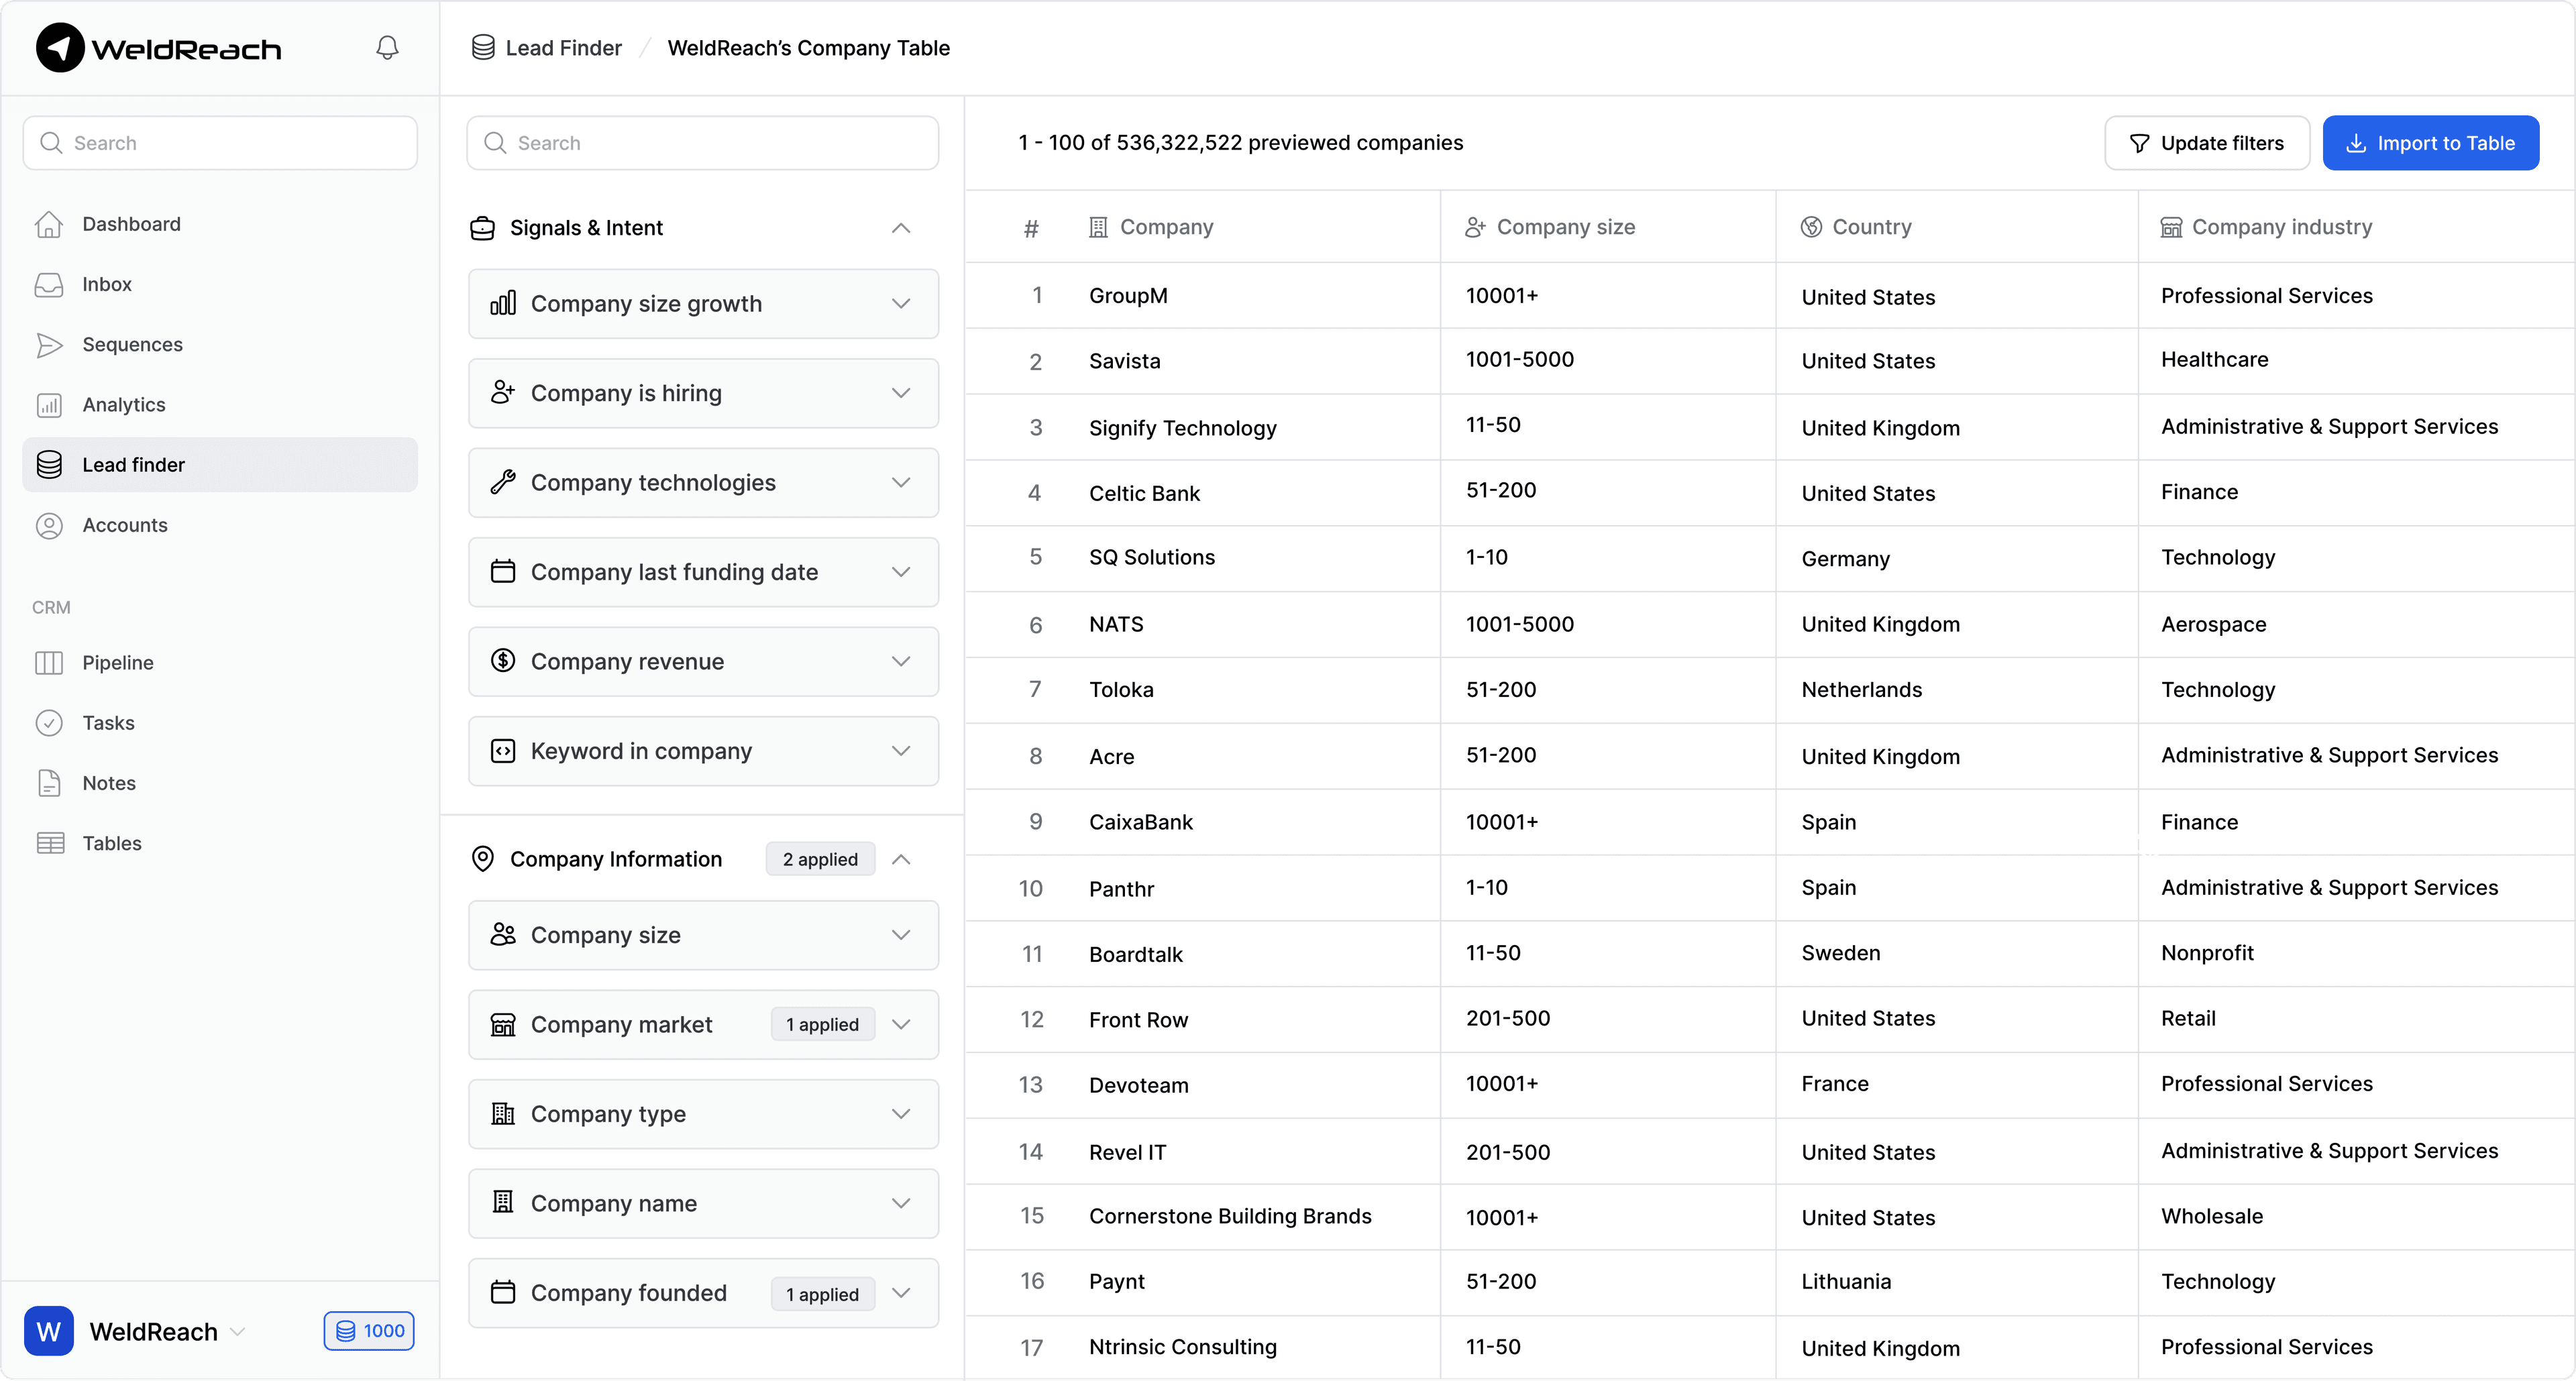The image size is (2576, 1381).
Task: Click the Cornerstone Building Brands cell
Action: 1230,1216
